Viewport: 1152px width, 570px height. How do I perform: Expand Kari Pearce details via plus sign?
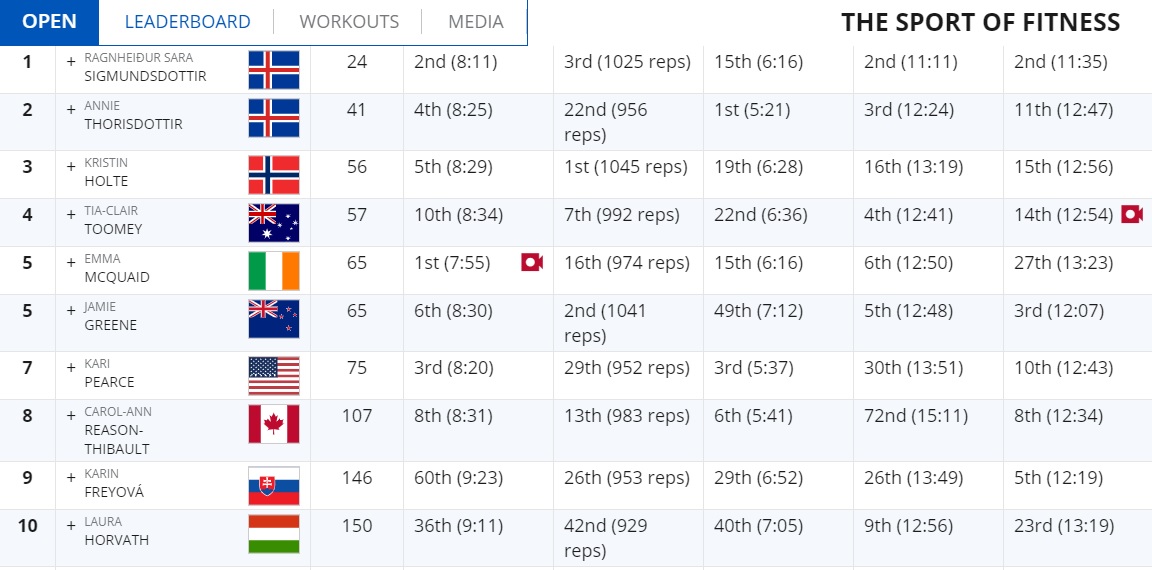(71, 367)
